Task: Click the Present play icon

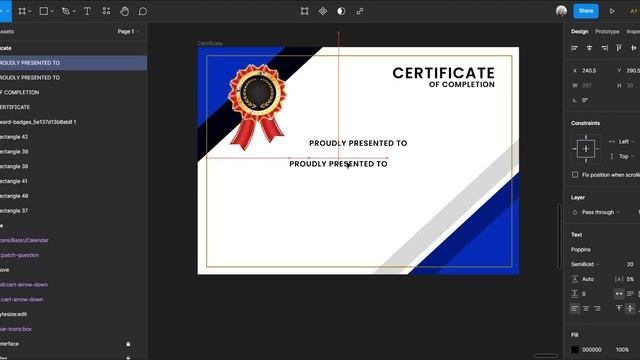Action: (x=612, y=11)
